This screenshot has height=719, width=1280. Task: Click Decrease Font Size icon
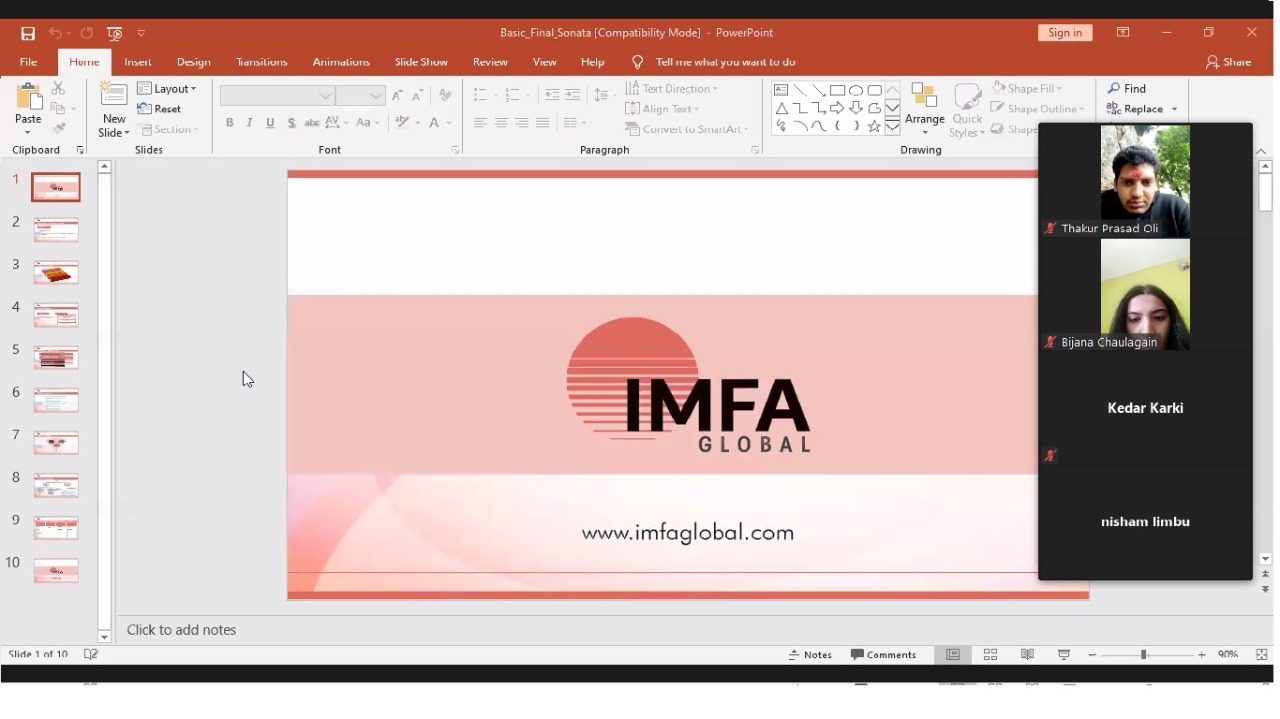point(418,96)
